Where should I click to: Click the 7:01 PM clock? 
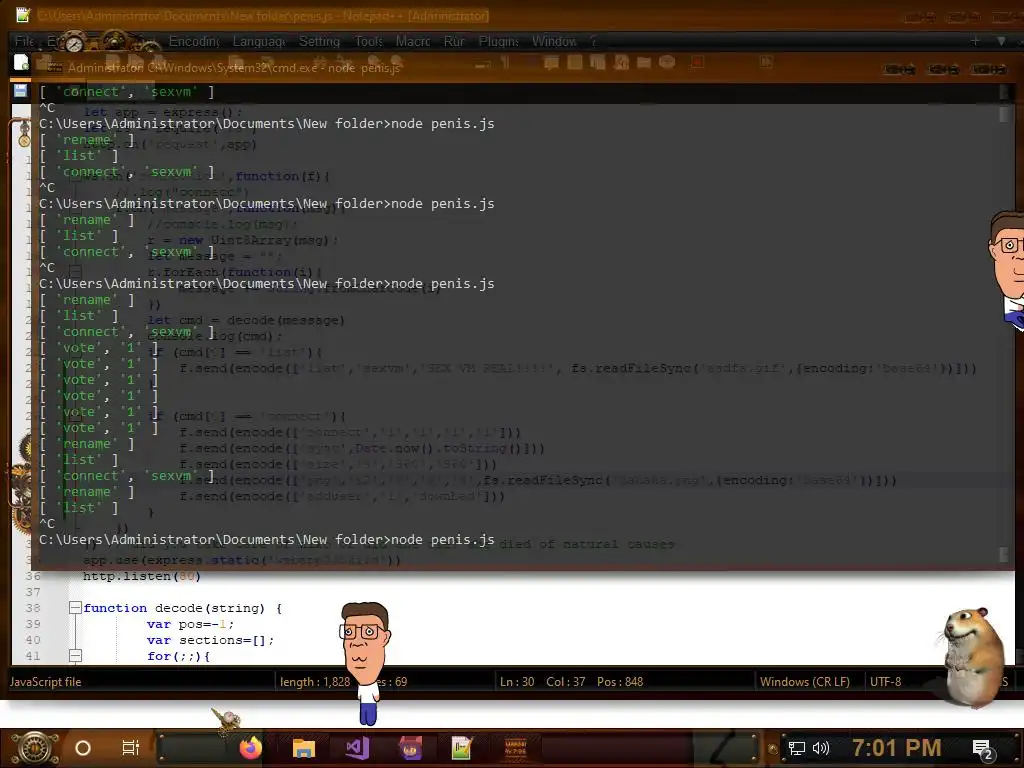(897, 747)
